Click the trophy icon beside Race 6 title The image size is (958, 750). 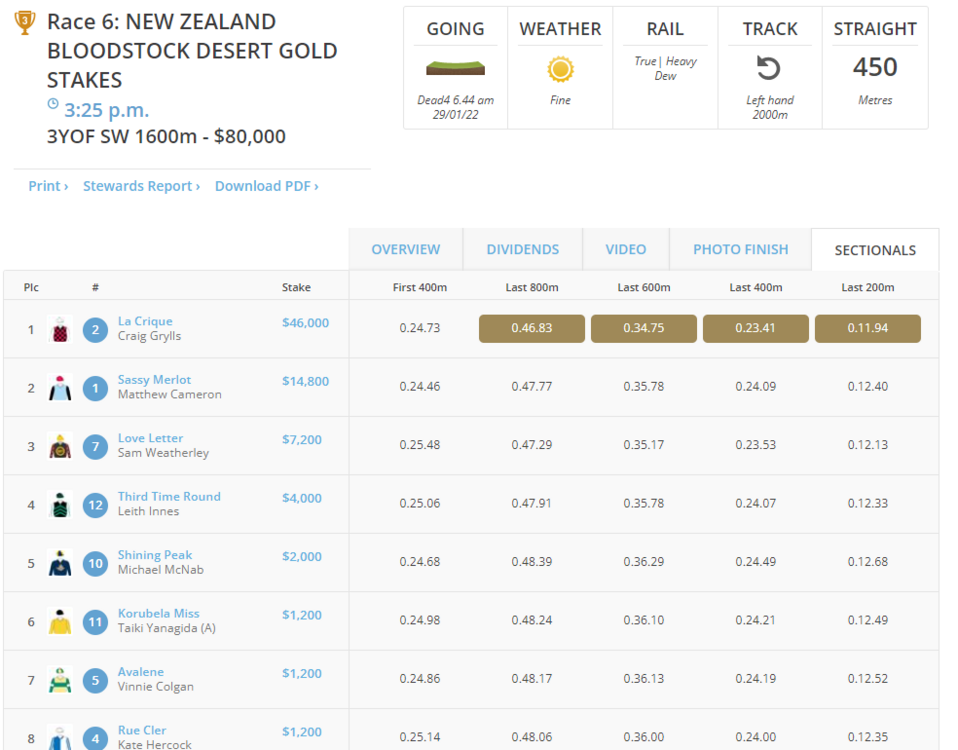click(x=25, y=21)
